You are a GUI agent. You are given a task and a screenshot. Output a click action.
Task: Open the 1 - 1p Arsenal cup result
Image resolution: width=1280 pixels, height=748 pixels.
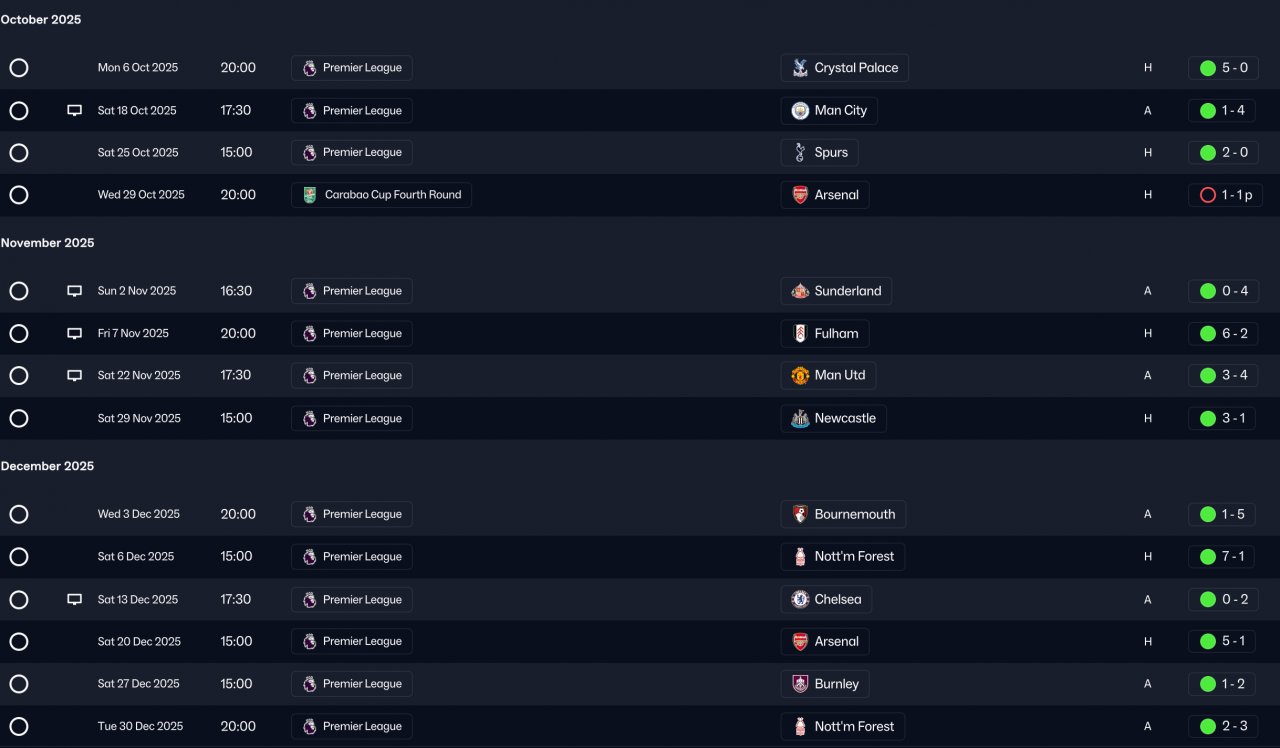(x=1225, y=195)
